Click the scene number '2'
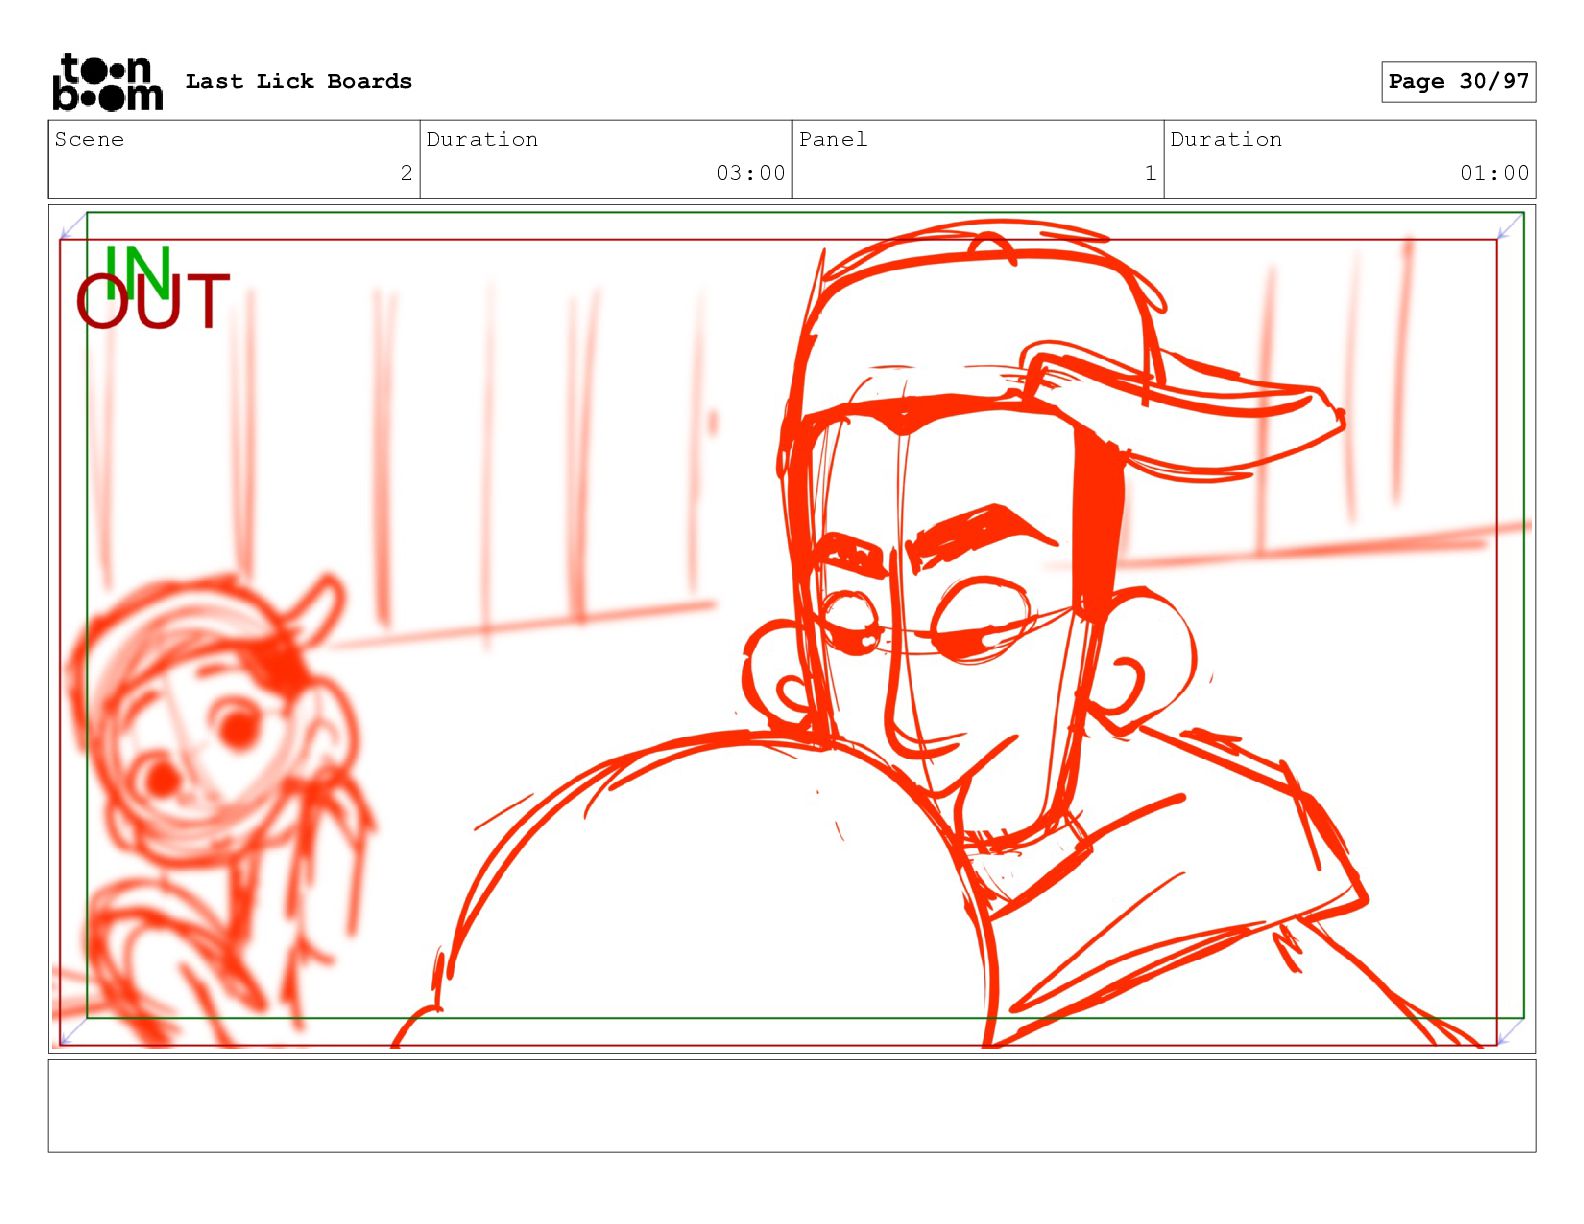Screen dimensions: 1584x1224 pos(406,173)
